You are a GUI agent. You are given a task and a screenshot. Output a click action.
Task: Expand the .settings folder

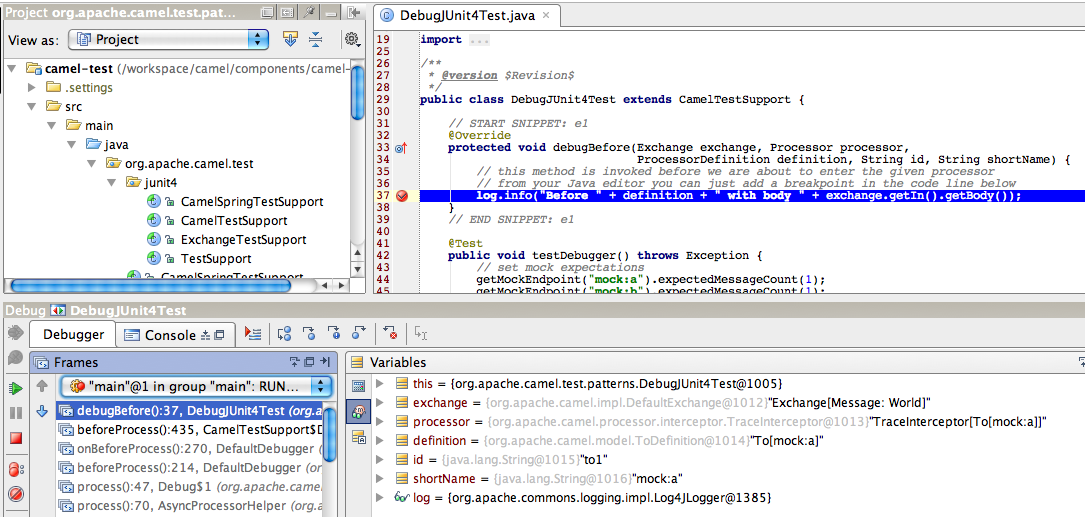pos(33,88)
